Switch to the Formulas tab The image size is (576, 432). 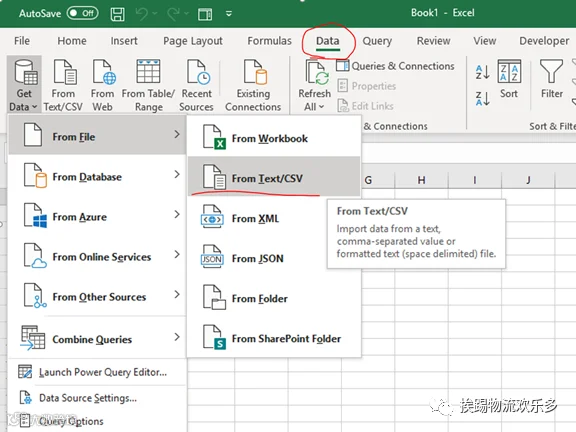269,41
